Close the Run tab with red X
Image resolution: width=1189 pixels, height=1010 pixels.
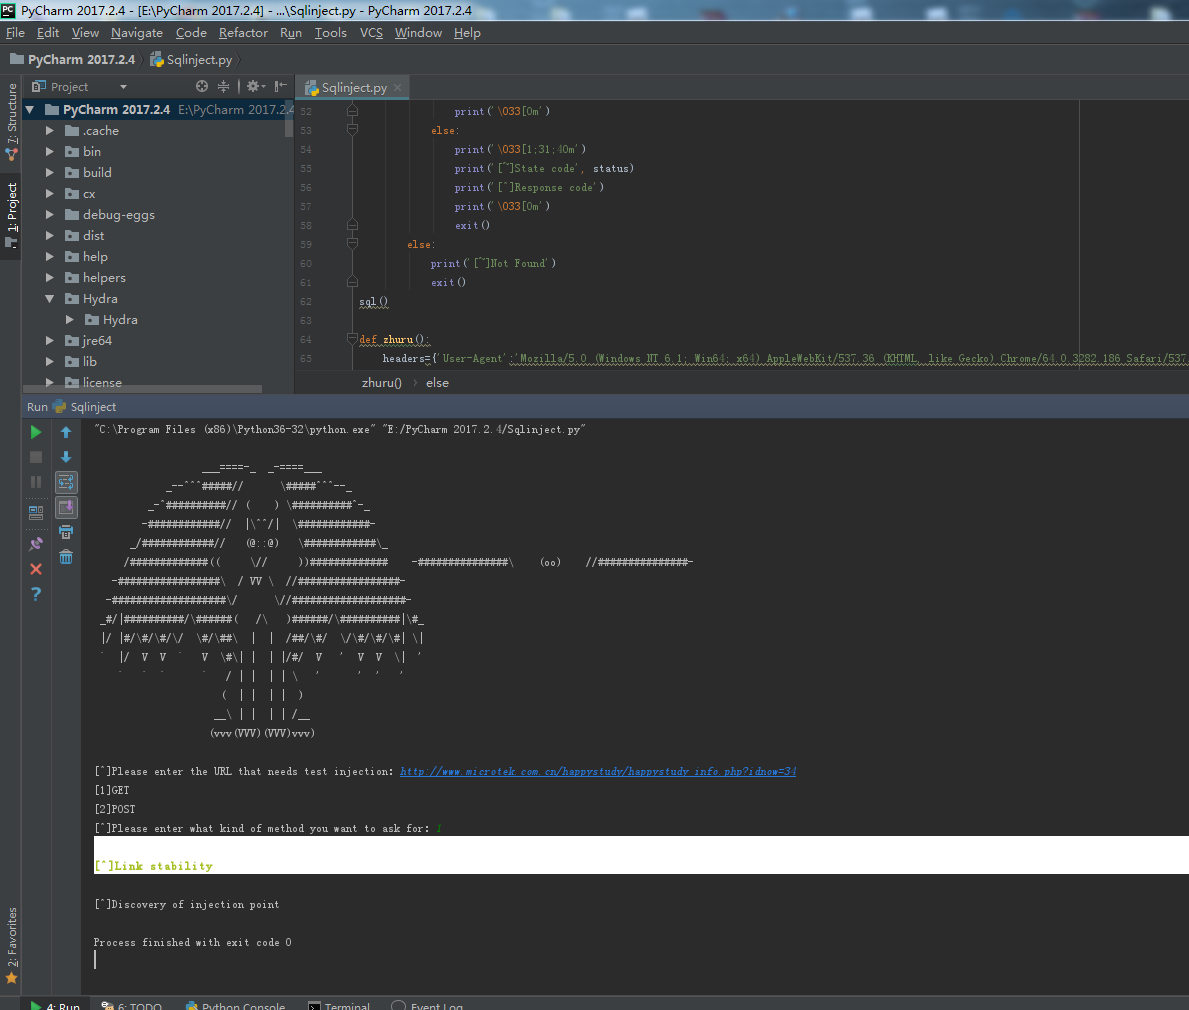(36, 569)
